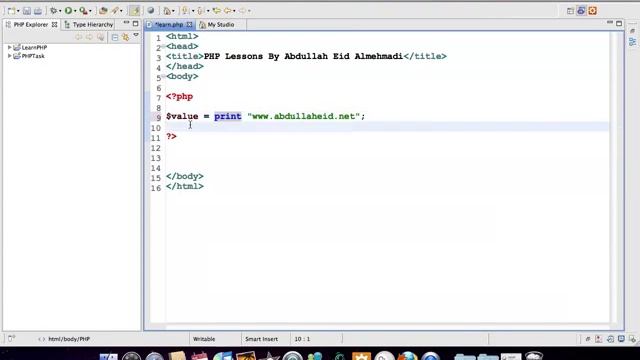
Task: Click the Previous Annotation icon
Action: tap(201, 11)
